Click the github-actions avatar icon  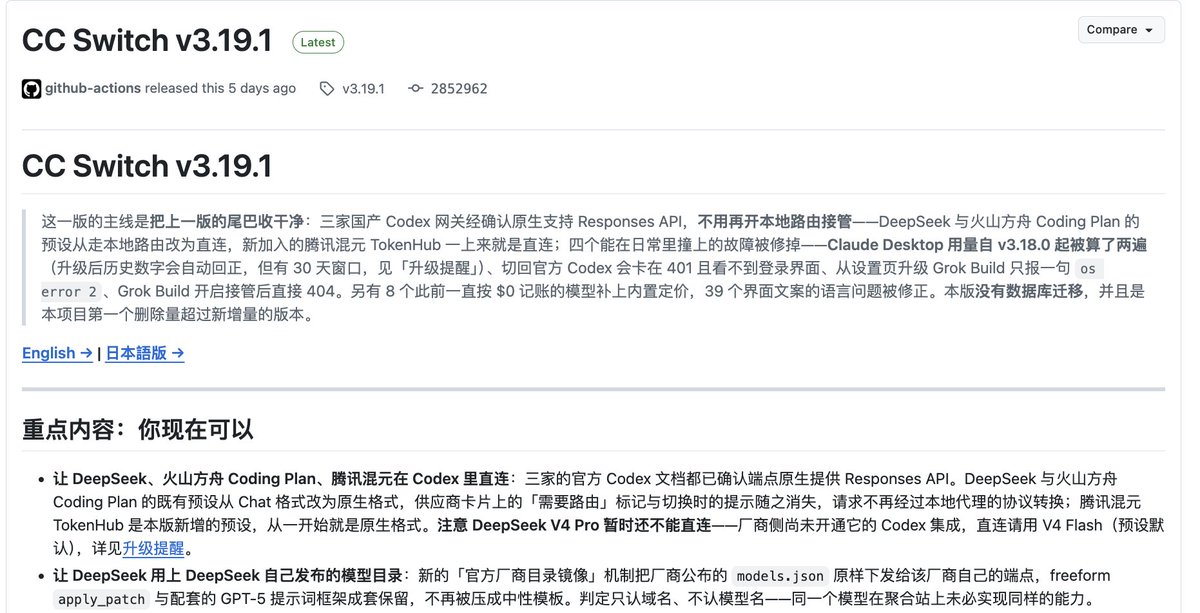click(31, 88)
